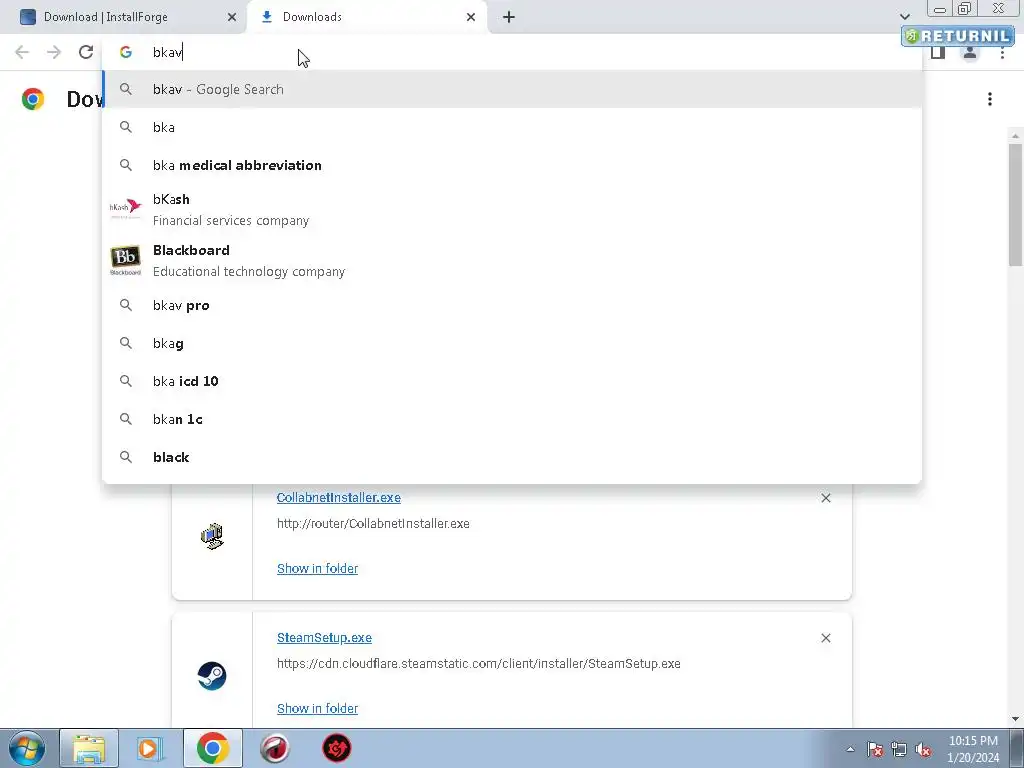The width and height of the screenshot is (1024, 768).
Task: Choose 'bkav pro' suggestion
Action: coord(512,306)
